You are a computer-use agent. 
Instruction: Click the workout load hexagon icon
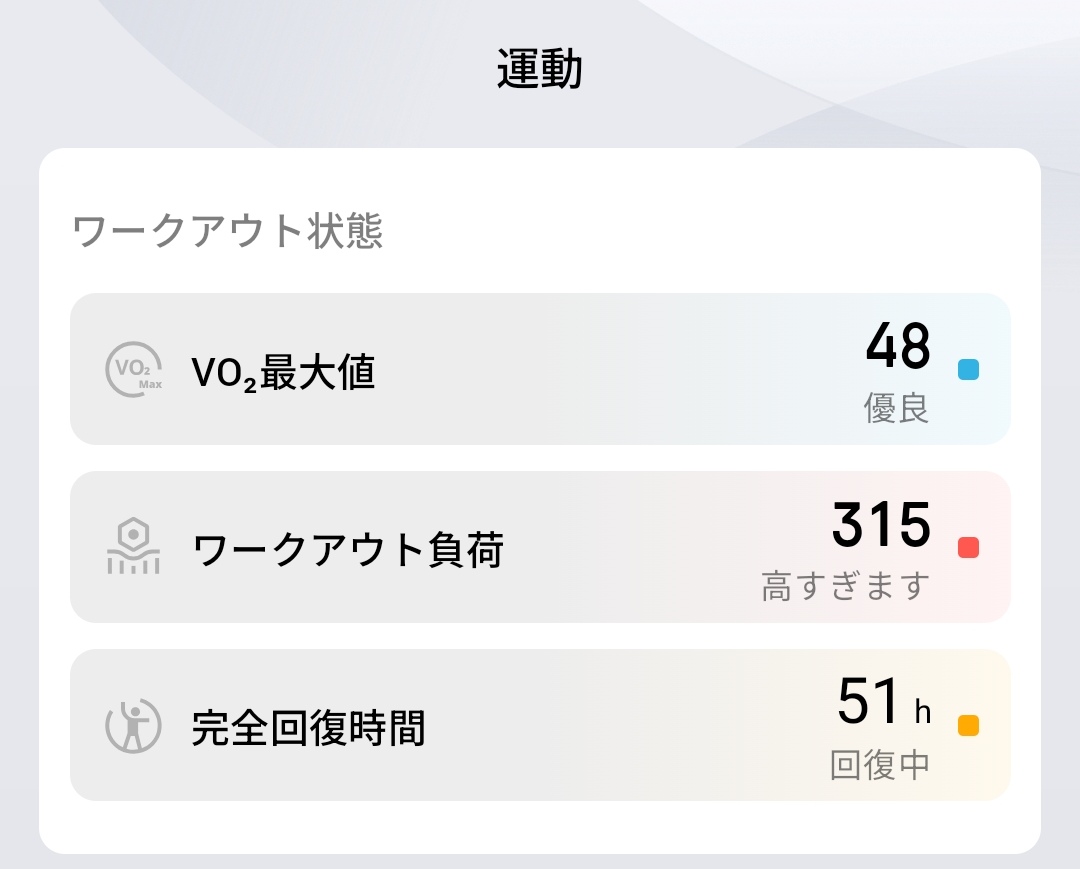click(133, 547)
